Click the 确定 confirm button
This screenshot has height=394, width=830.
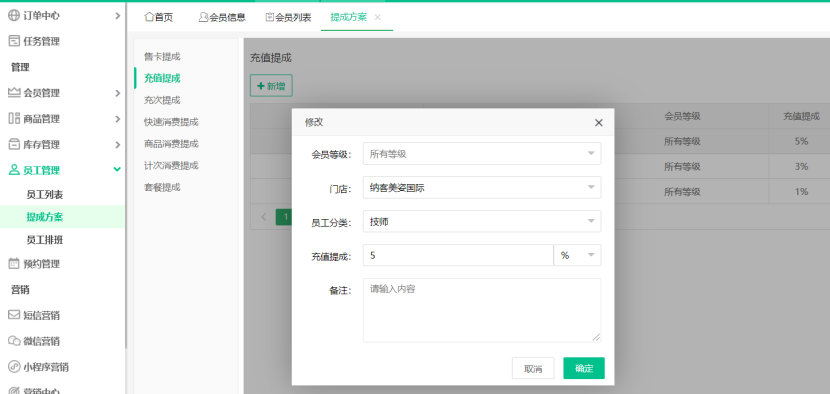tap(584, 369)
